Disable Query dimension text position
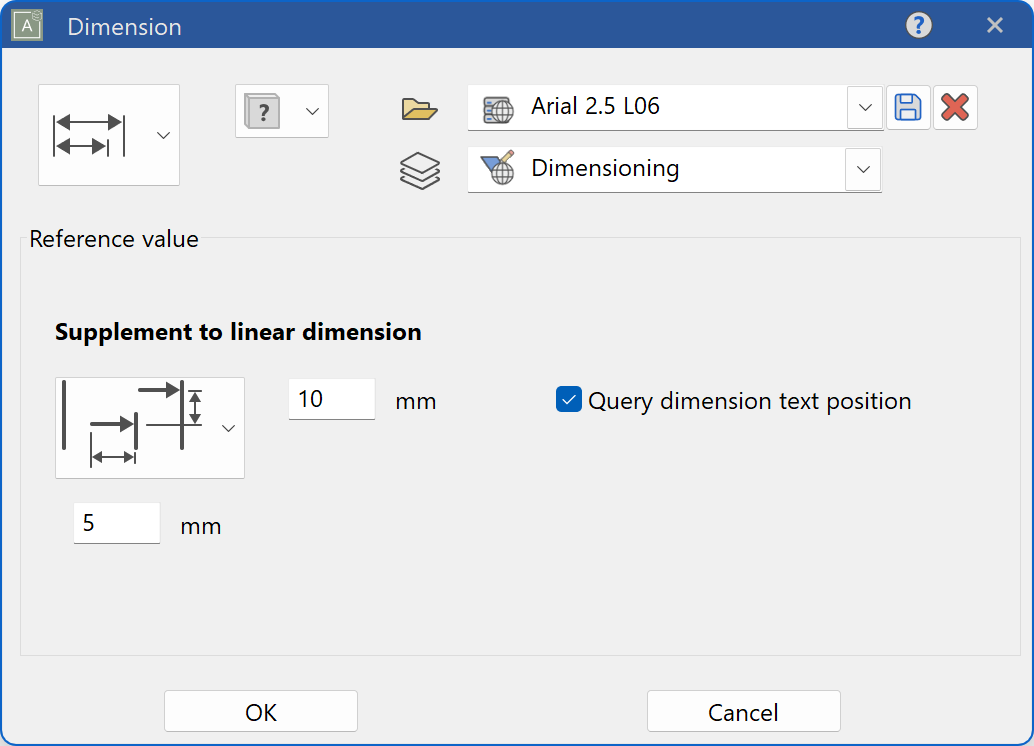Screen dimensions: 1034x746 pyautogui.click(x=568, y=400)
